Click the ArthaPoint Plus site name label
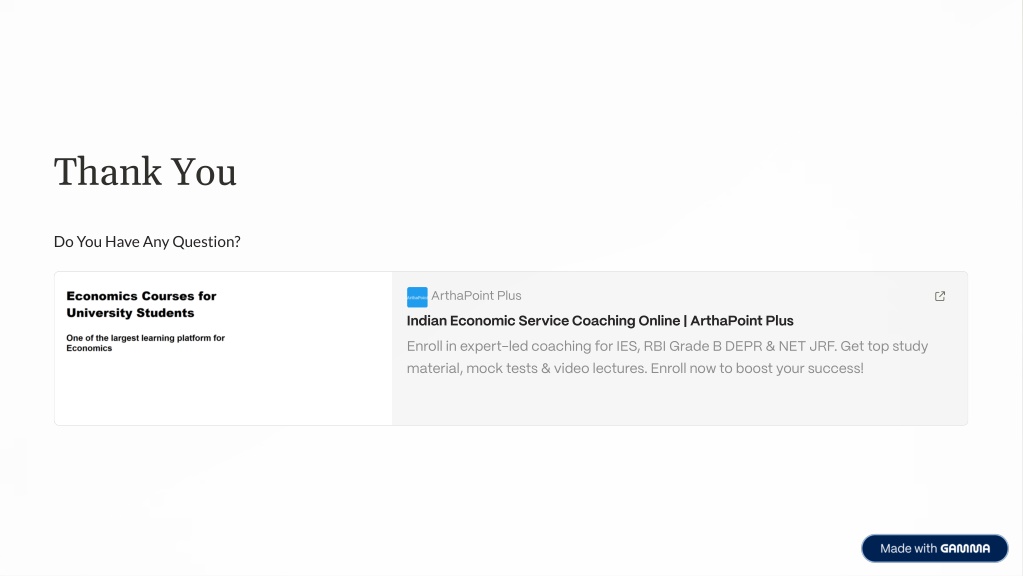Image resolution: width=1023 pixels, height=576 pixels. [x=476, y=296]
